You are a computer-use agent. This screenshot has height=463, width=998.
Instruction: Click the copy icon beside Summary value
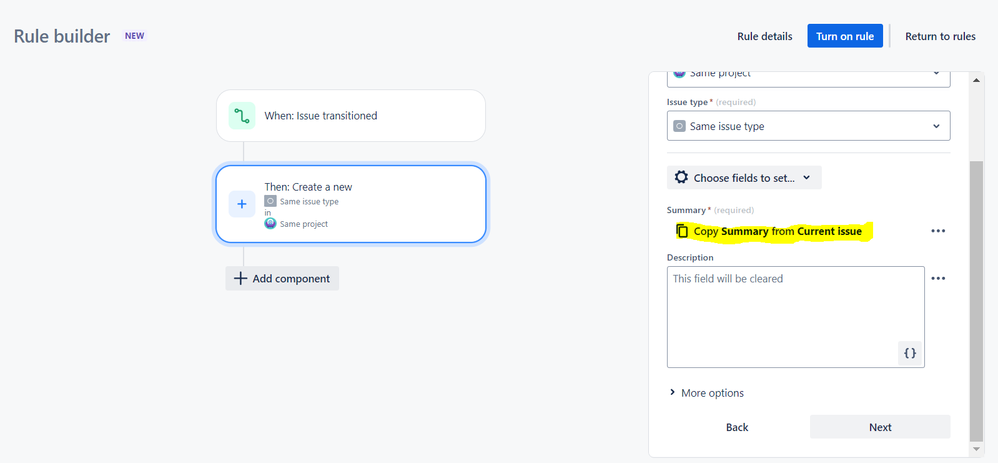(x=682, y=231)
